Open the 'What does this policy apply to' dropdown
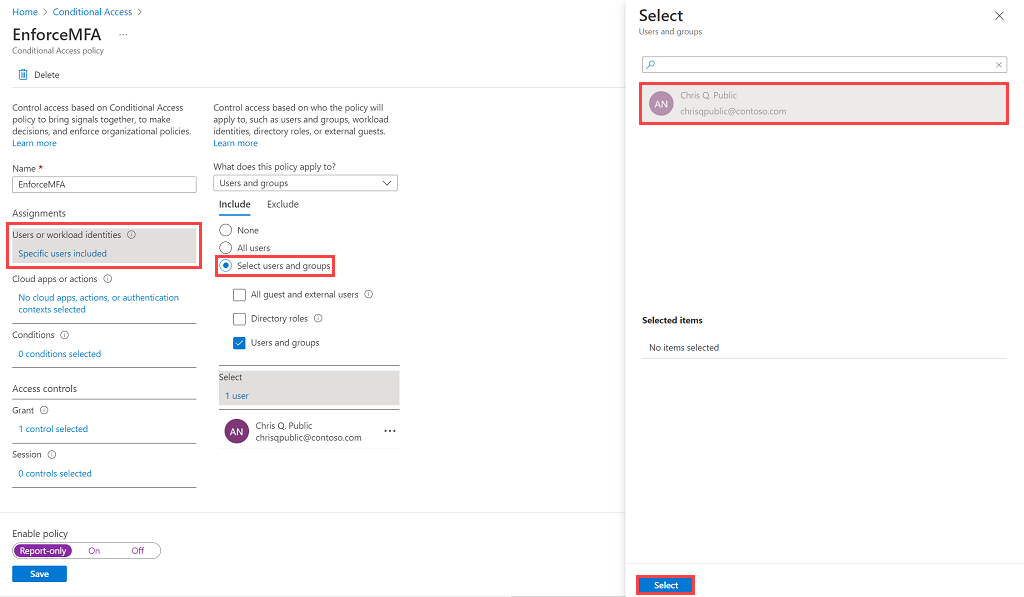Image resolution: width=1024 pixels, height=597 pixels. coord(305,183)
